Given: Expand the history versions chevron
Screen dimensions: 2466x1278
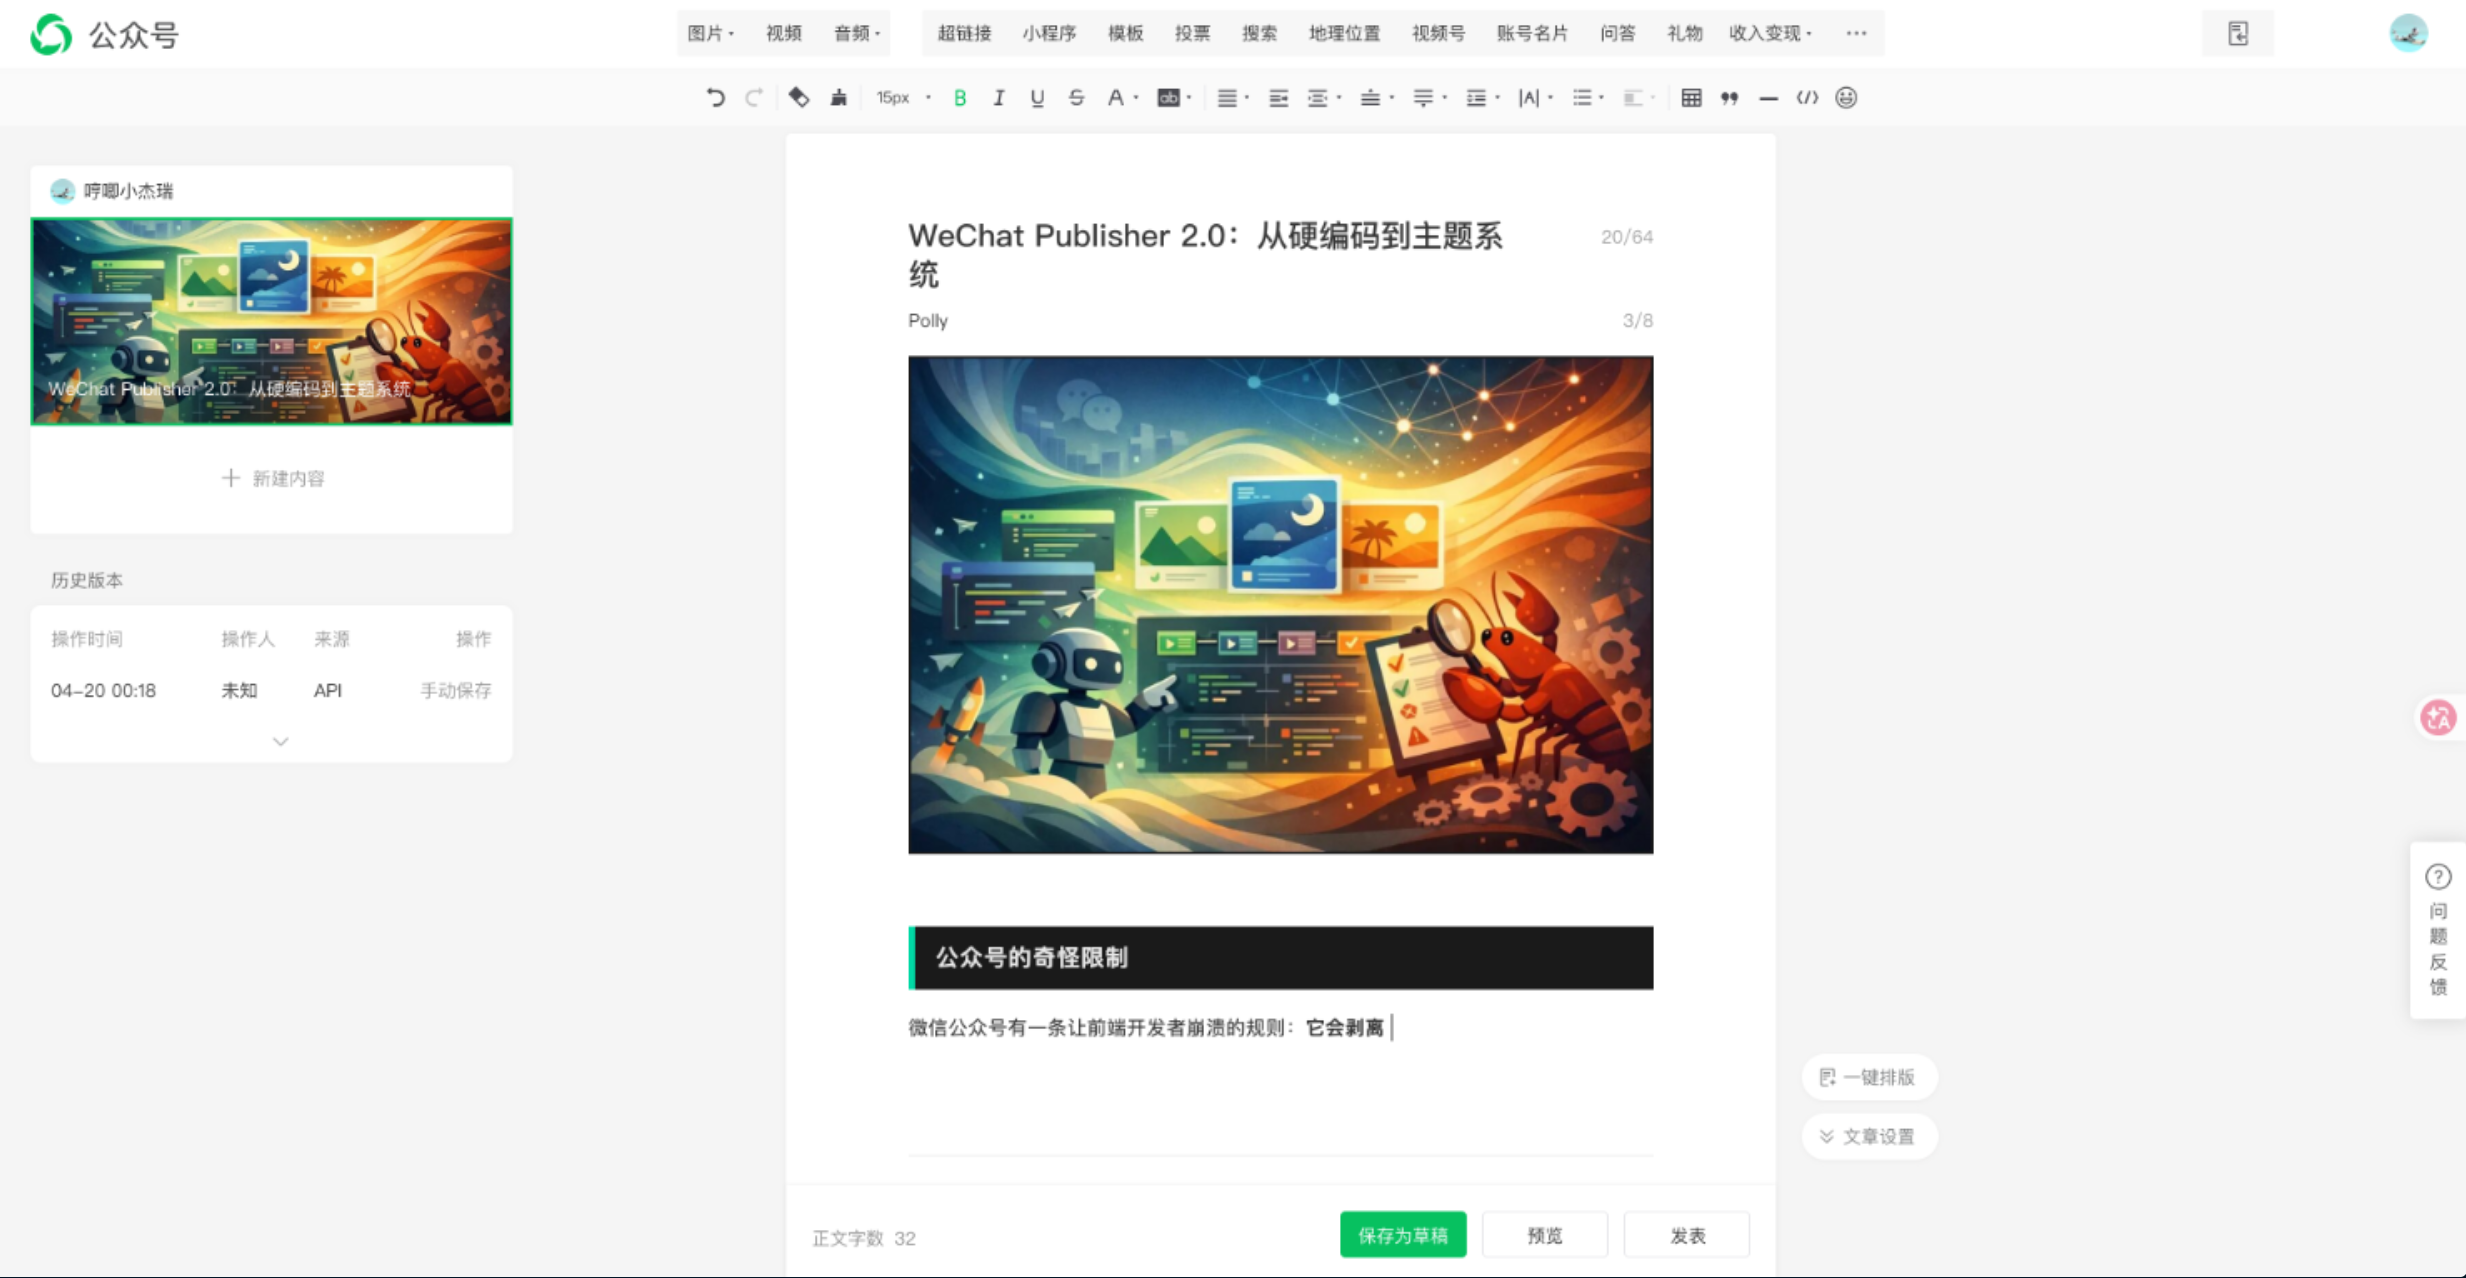Looking at the screenshot, I should coord(281,741).
